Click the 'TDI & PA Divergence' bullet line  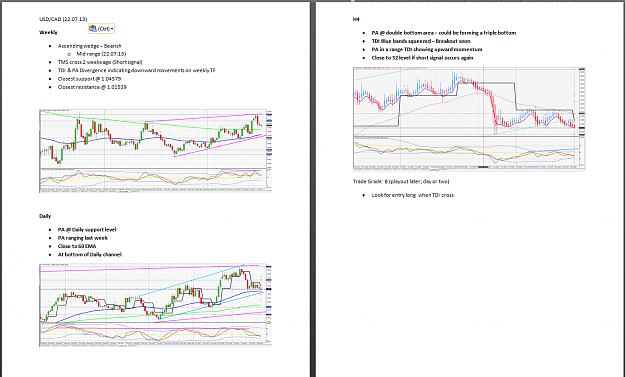[137, 70]
